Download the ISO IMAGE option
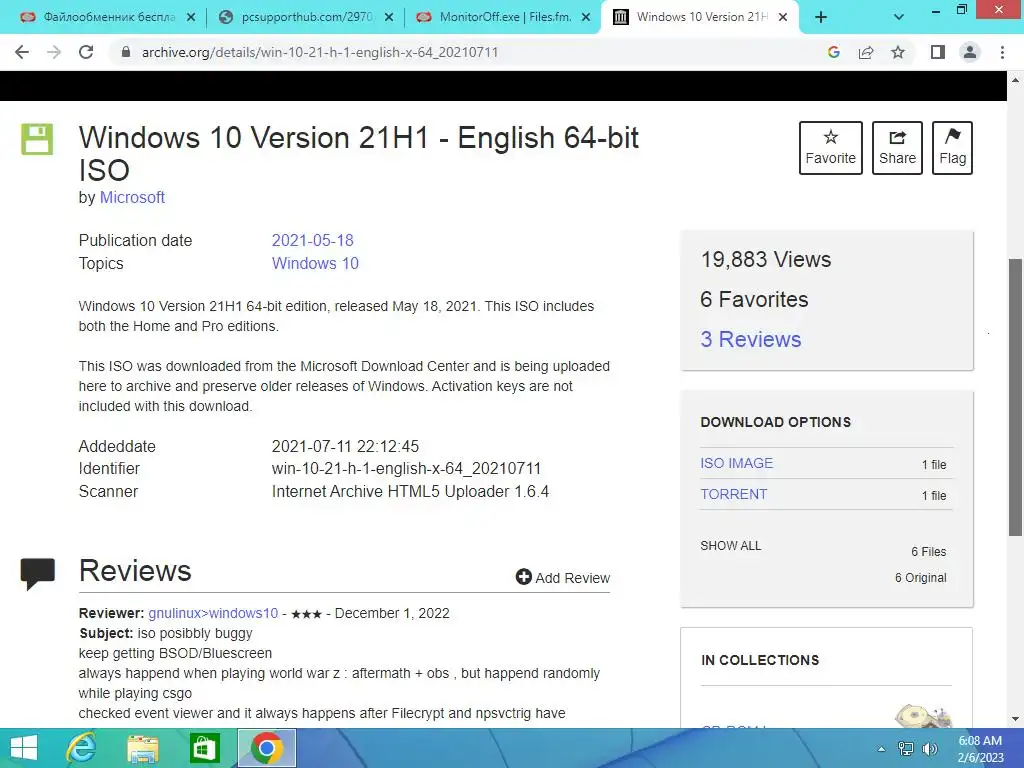The image size is (1024, 768). coord(737,463)
